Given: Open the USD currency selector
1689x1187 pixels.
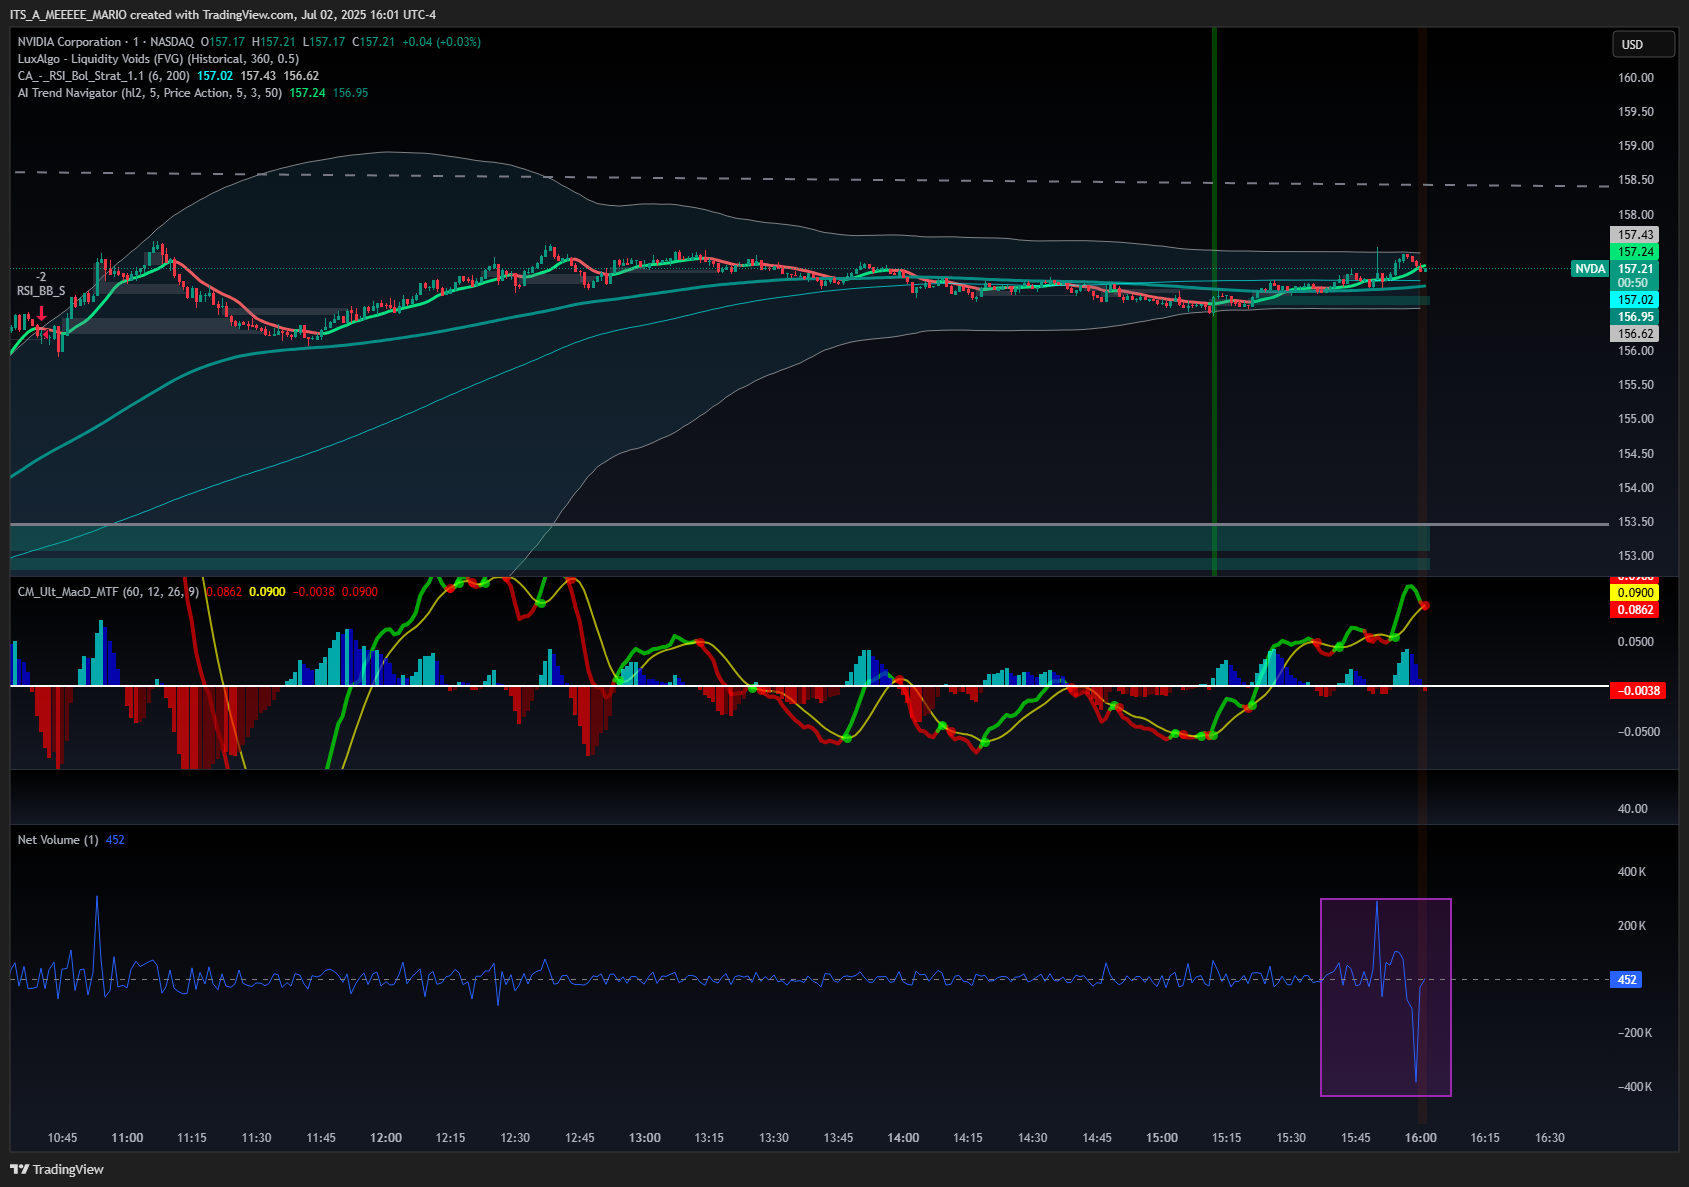Looking at the screenshot, I should pyautogui.click(x=1643, y=45).
